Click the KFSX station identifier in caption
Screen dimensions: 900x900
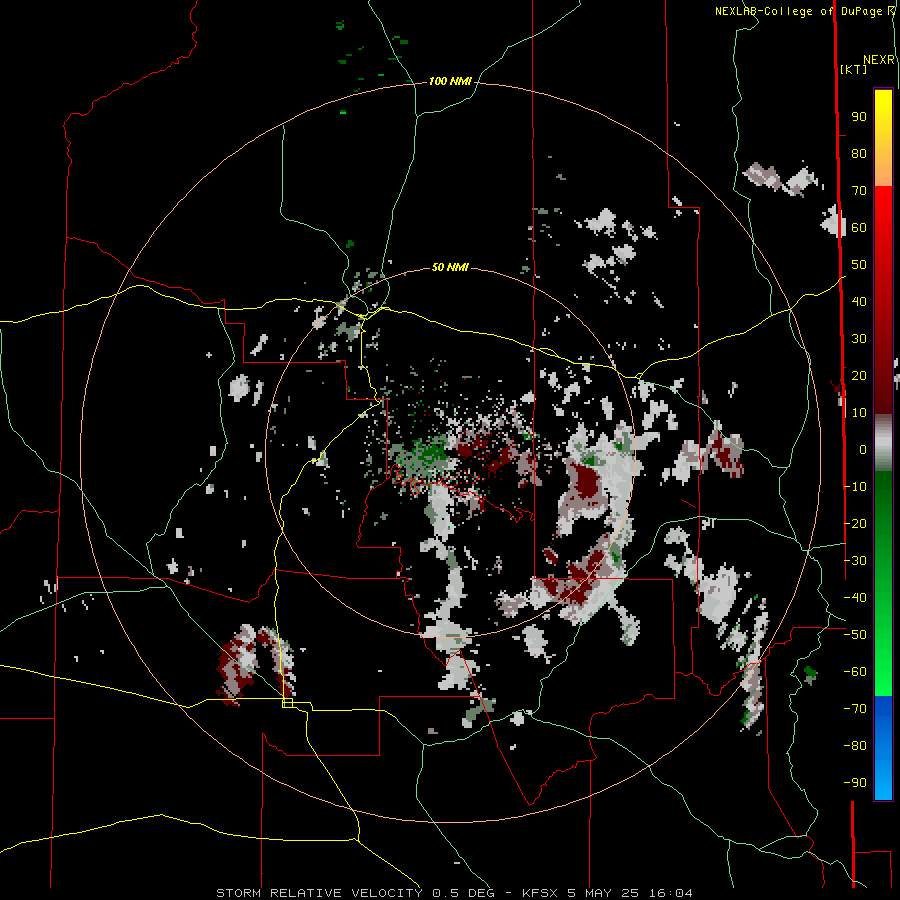[542, 893]
